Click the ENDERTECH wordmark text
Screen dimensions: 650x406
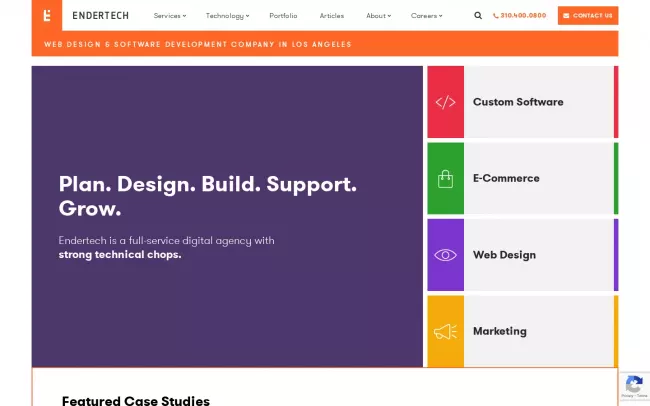pos(100,16)
